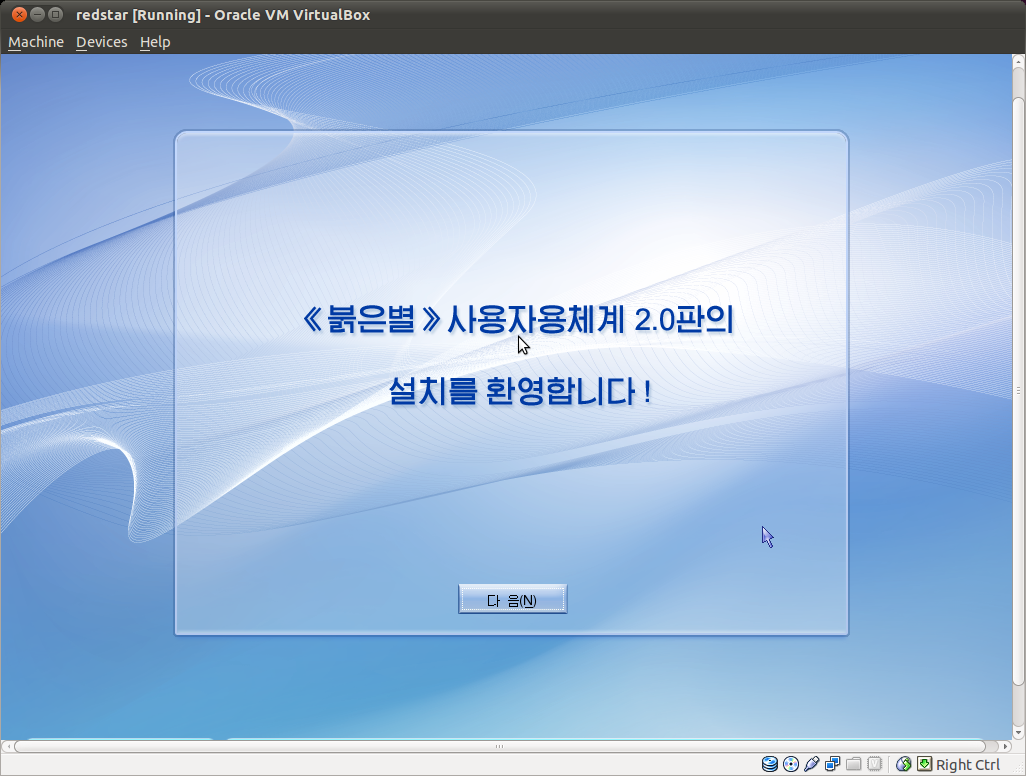
Task: Open the Machine menu
Action: pyautogui.click(x=36, y=42)
